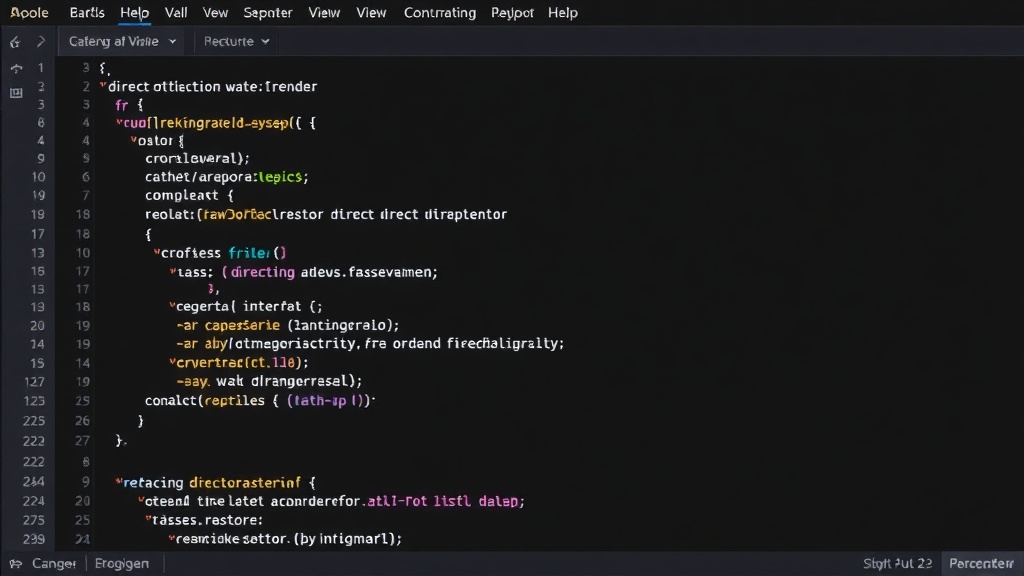Click the 'compleatt {' code line

click(189, 195)
